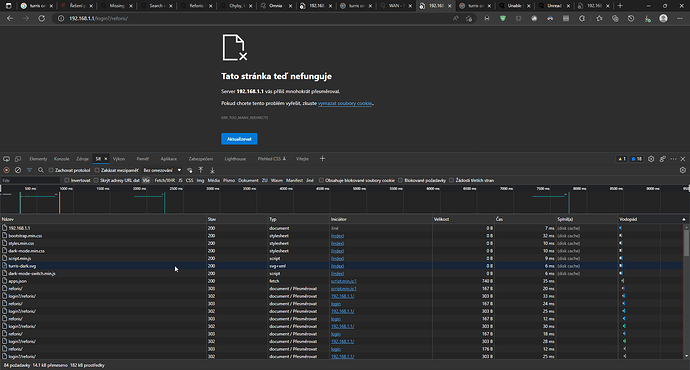Open the user profile avatar
This screenshot has width=690, height=370.
point(663,18)
